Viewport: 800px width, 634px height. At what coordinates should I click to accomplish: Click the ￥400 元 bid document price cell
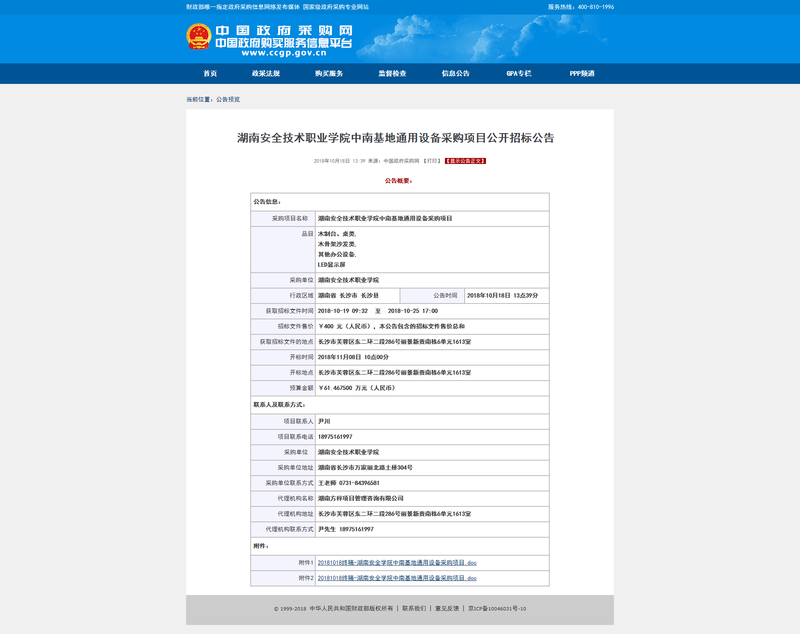[x=432, y=326]
